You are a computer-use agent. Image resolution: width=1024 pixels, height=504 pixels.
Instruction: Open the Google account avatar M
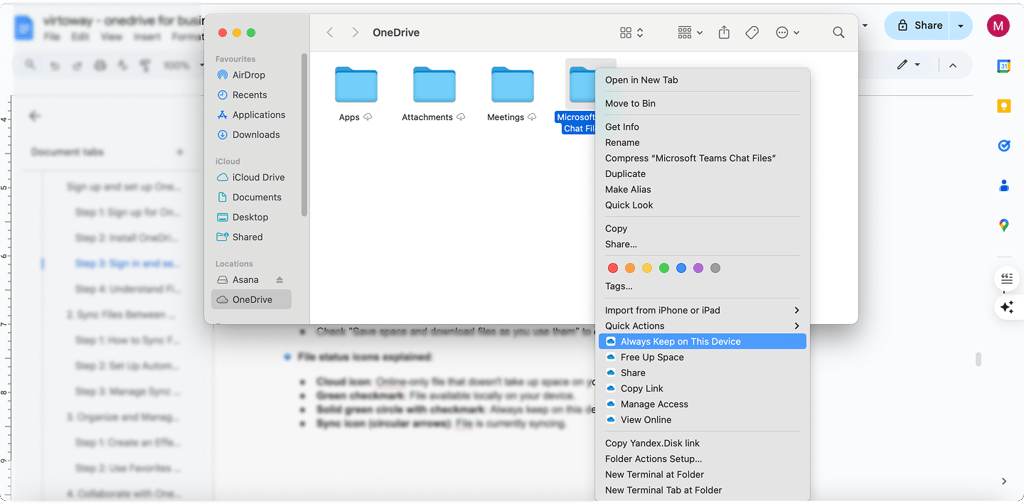pyautogui.click(x=999, y=26)
